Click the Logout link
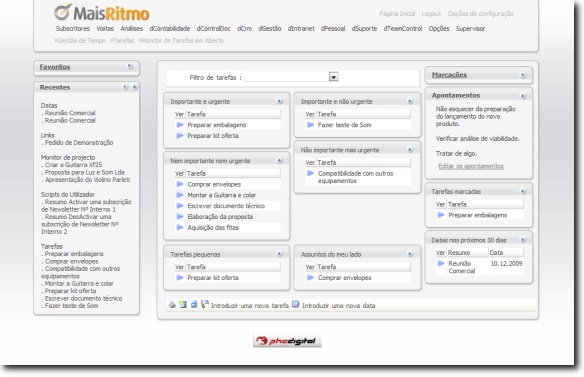This screenshot has width=584, height=377. point(431,14)
